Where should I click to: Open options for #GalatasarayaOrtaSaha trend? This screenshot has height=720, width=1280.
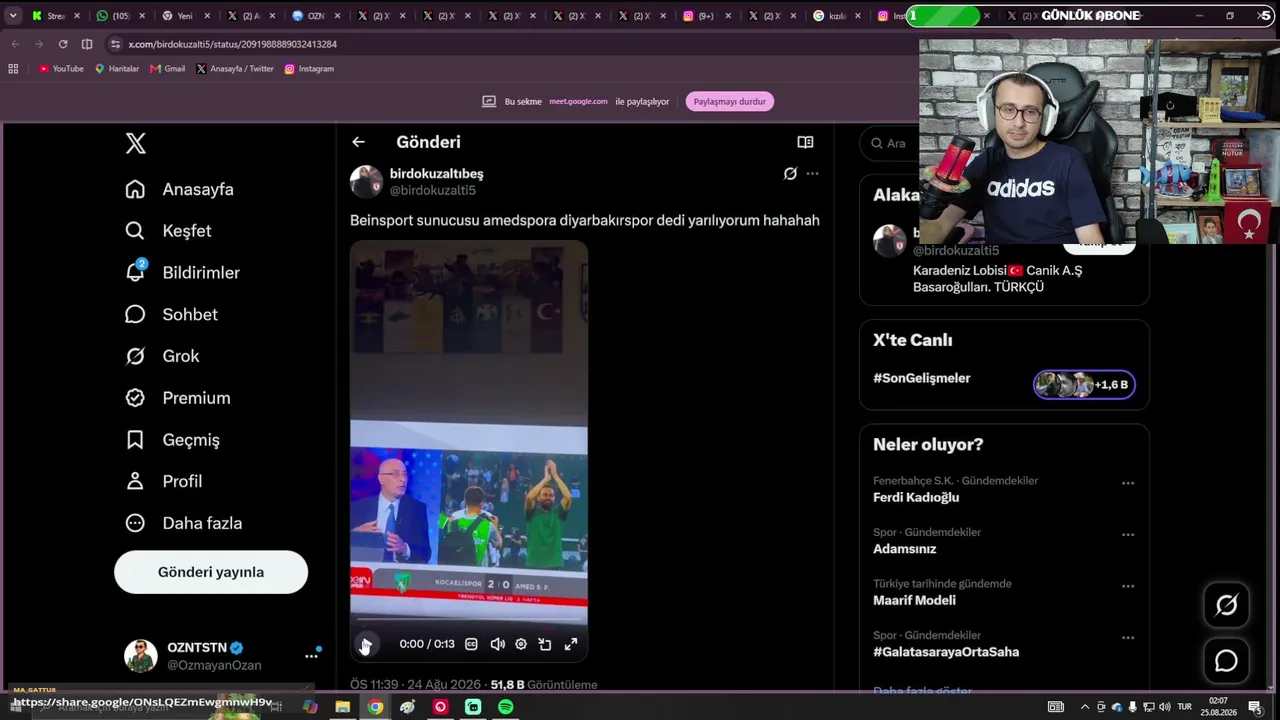[1128, 638]
